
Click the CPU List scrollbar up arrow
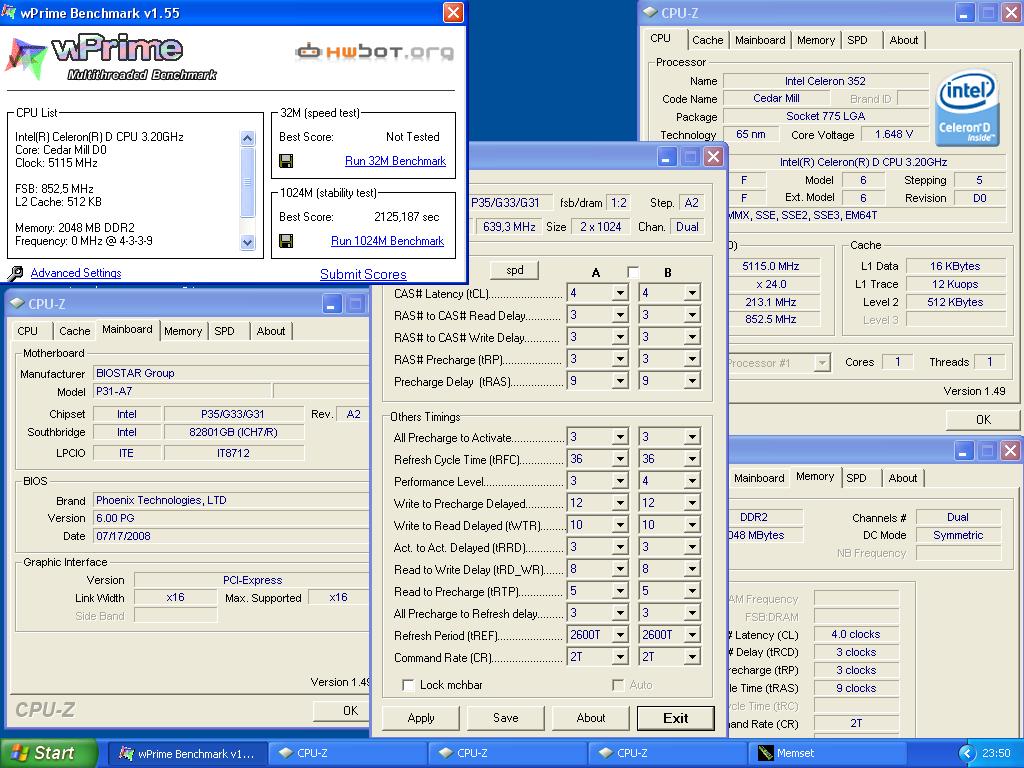(248, 138)
